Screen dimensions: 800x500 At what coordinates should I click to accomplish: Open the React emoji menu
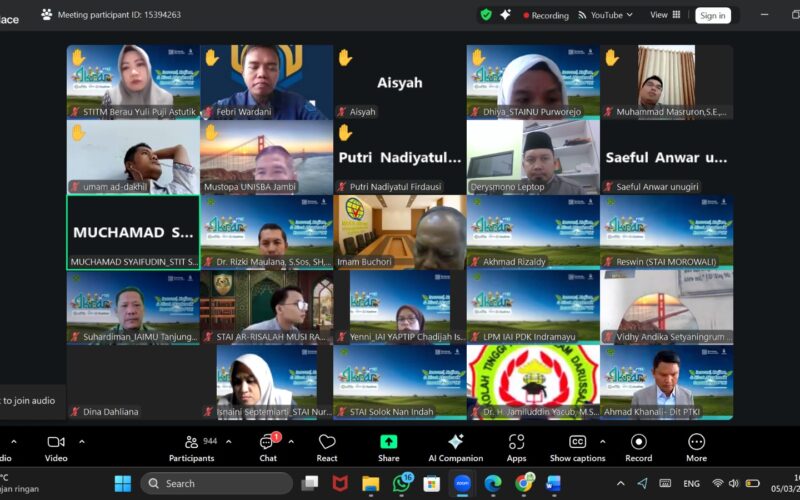pyautogui.click(x=327, y=446)
